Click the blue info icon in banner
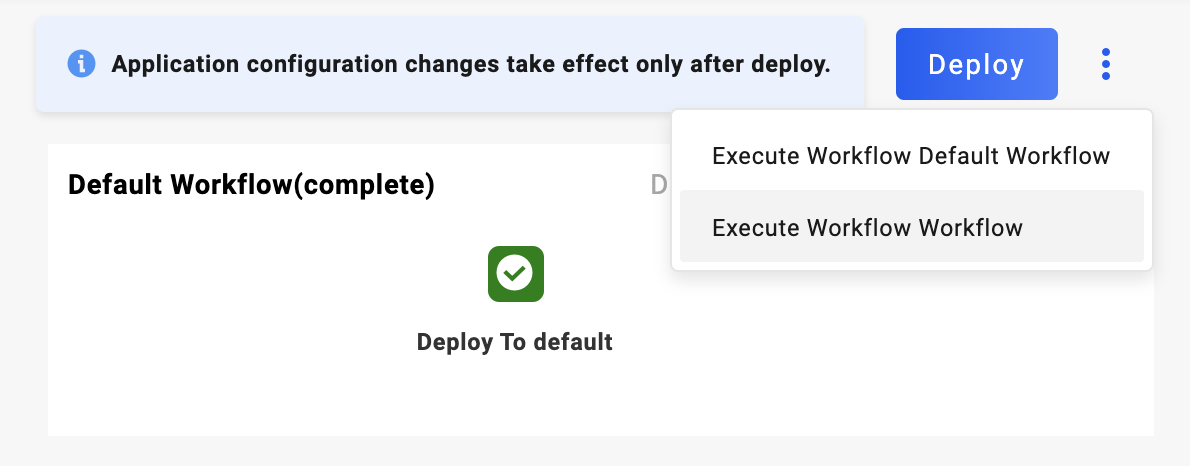This screenshot has width=1190, height=466. coord(81,65)
